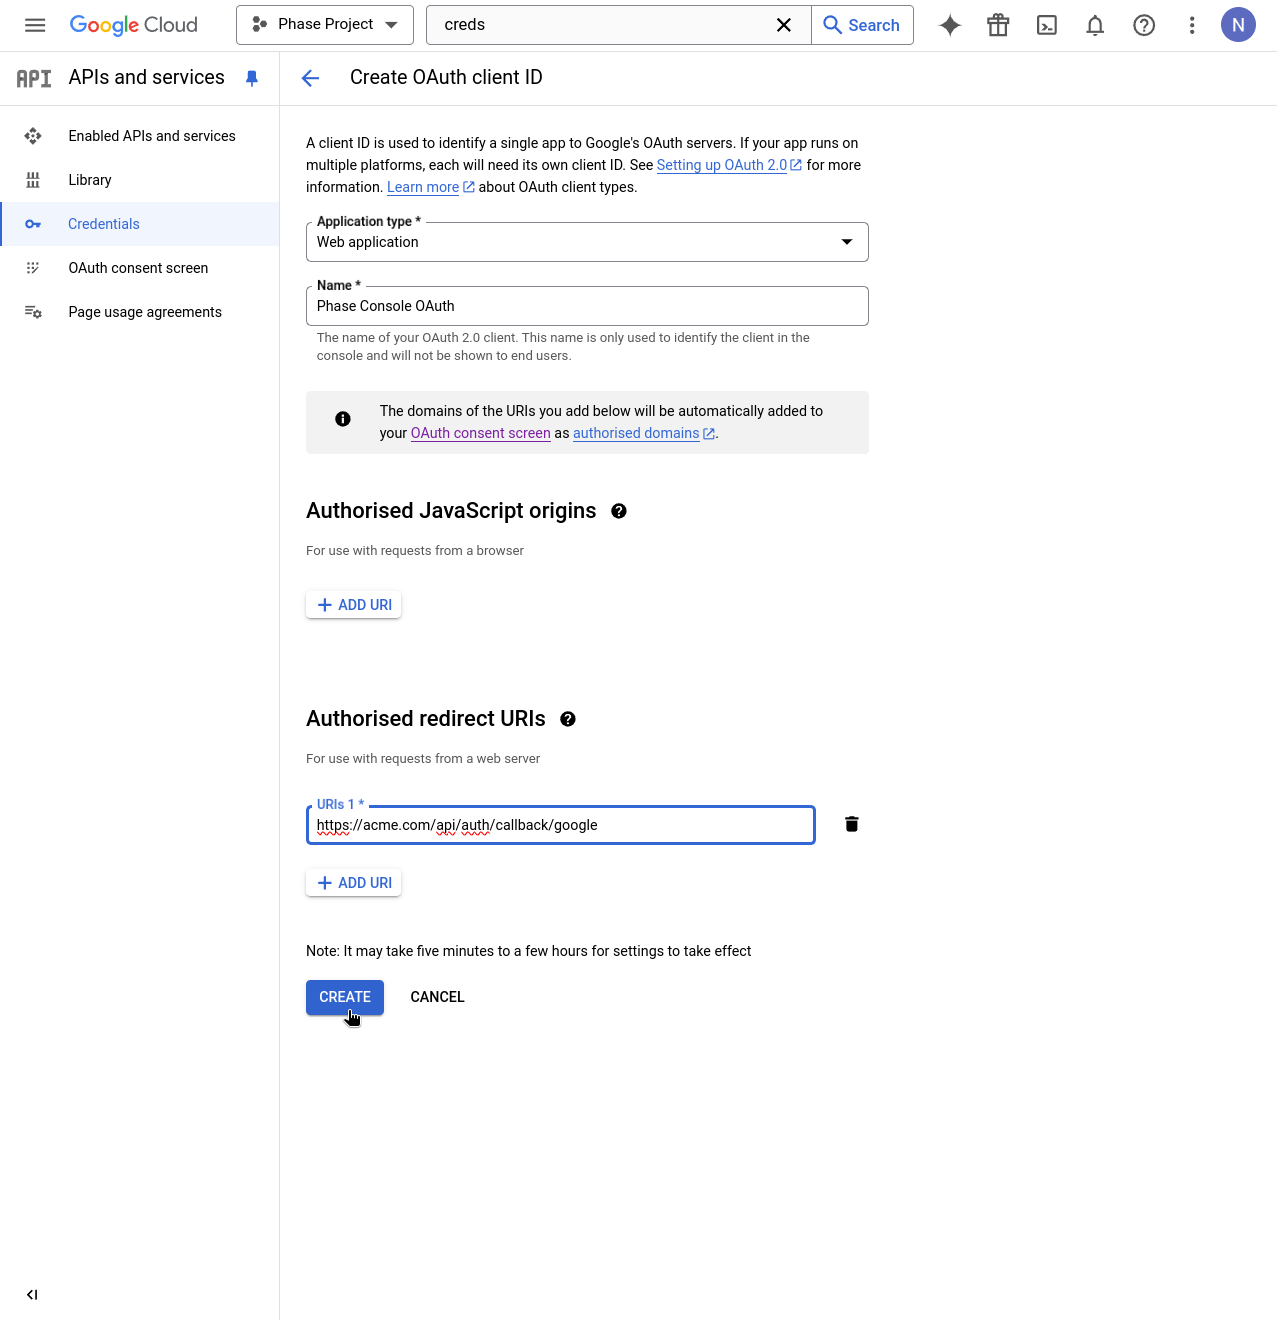Open the main hamburger navigation menu
This screenshot has width=1277, height=1320.
coord(35,25)
